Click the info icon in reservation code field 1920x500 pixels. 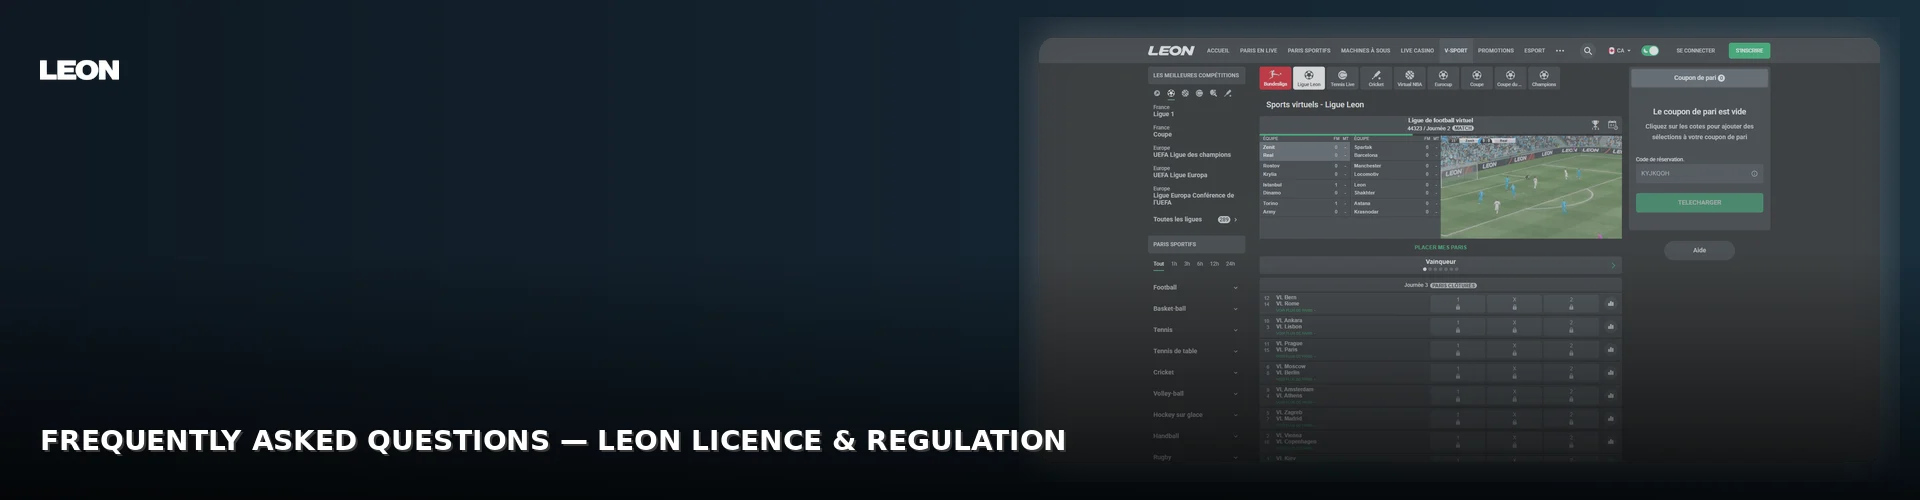coord(1754,174)
